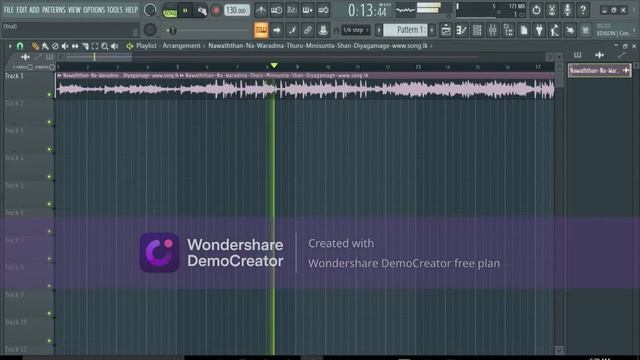The height and width of the screenshot is (360, 640).
Task: Click the 130.000 tempo display
Action: pyautogui.click(x=236, y=10)
